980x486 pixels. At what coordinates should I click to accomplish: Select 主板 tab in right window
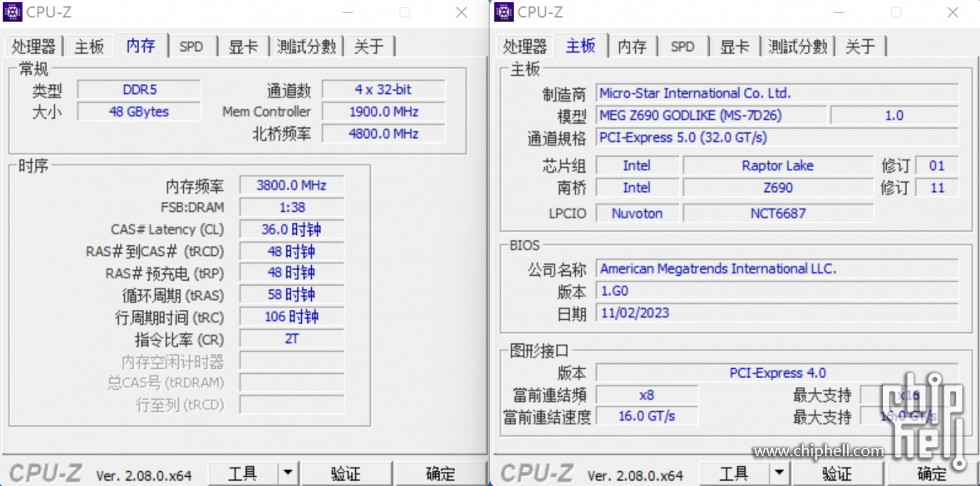[581, 46]
